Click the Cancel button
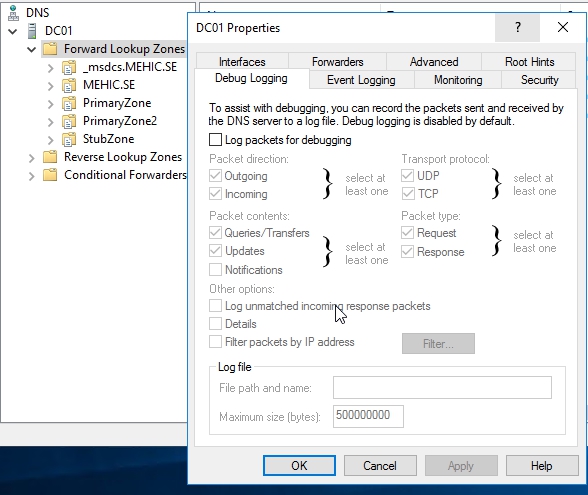Image resolution: width=588 pixels, height=495 pixels. point(380,465)
